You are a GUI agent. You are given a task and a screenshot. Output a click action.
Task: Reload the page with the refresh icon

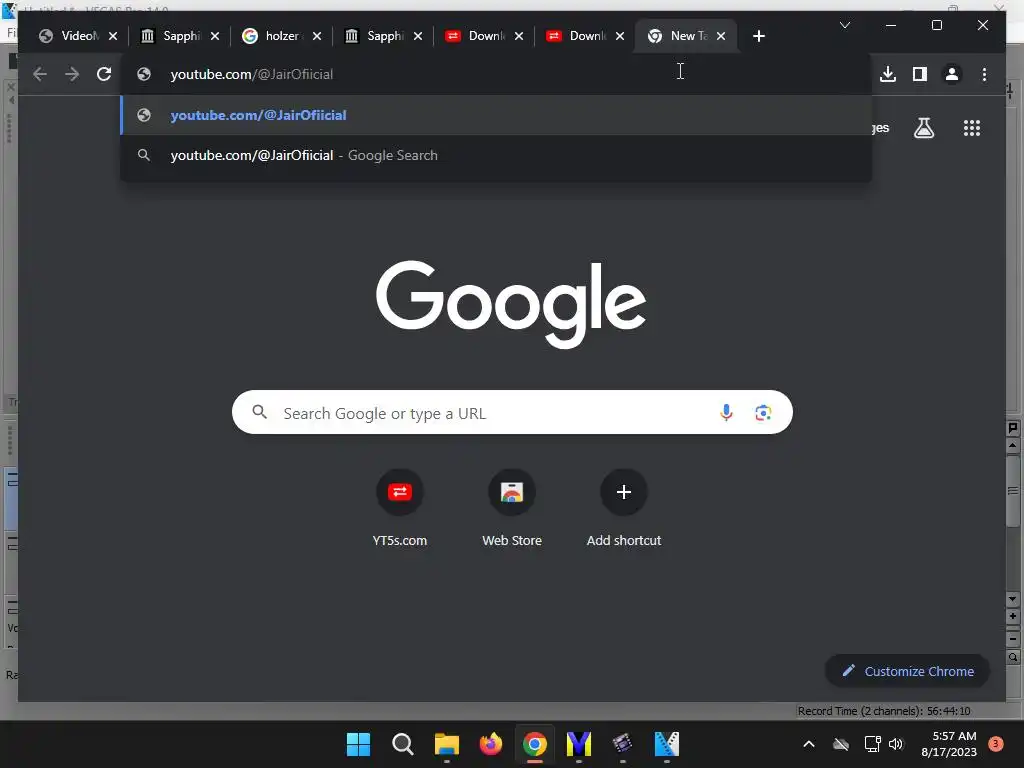click(104, 74)
